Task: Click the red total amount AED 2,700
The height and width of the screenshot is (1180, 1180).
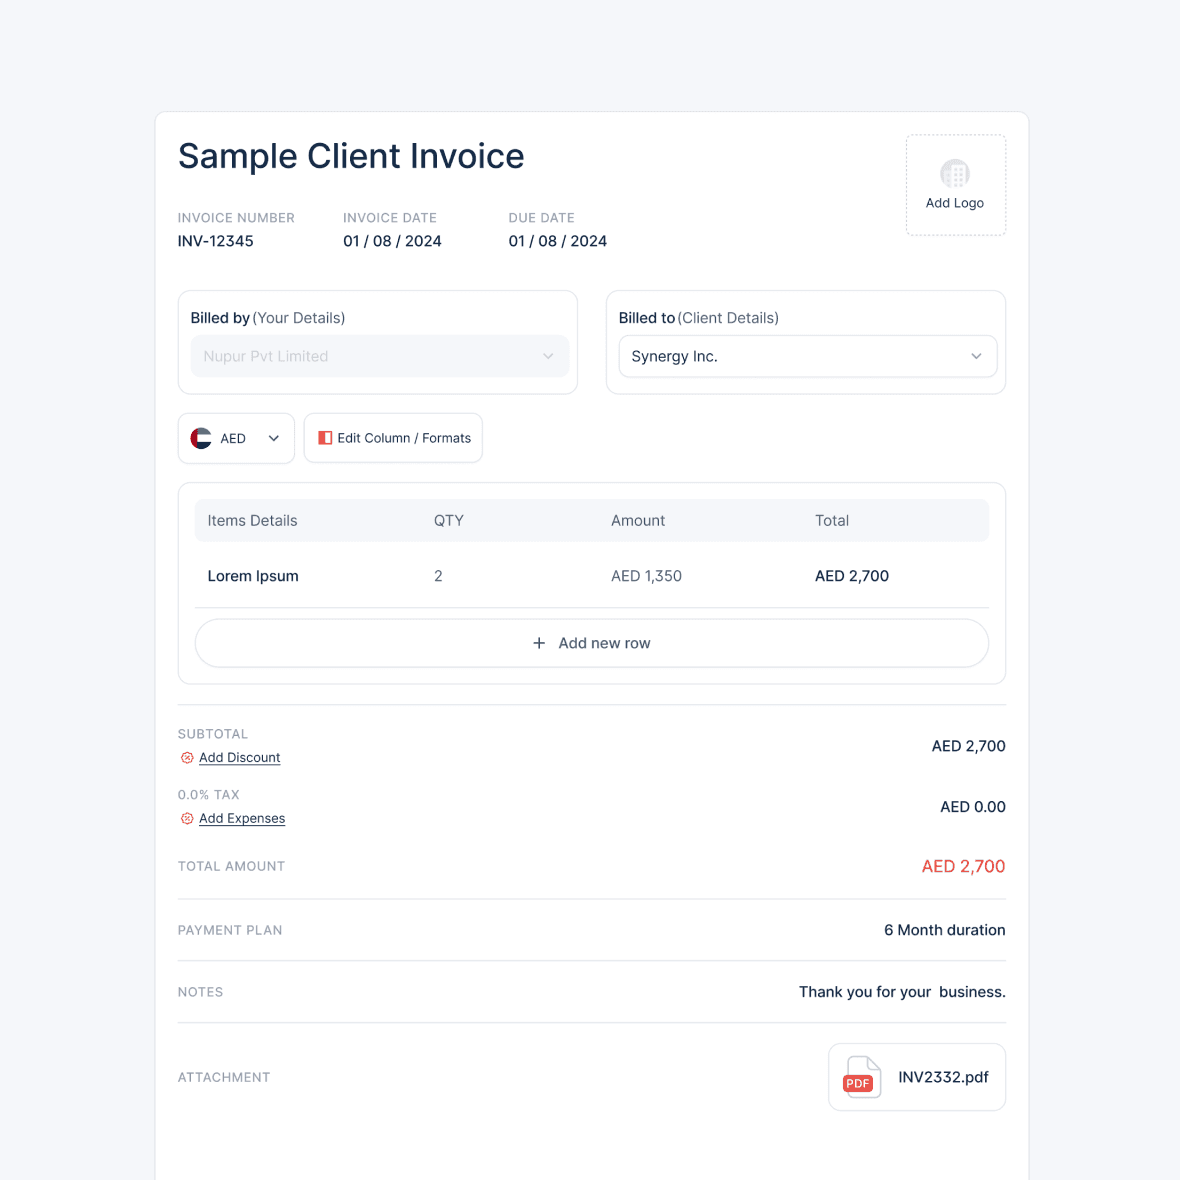Action: click(963, 867)
